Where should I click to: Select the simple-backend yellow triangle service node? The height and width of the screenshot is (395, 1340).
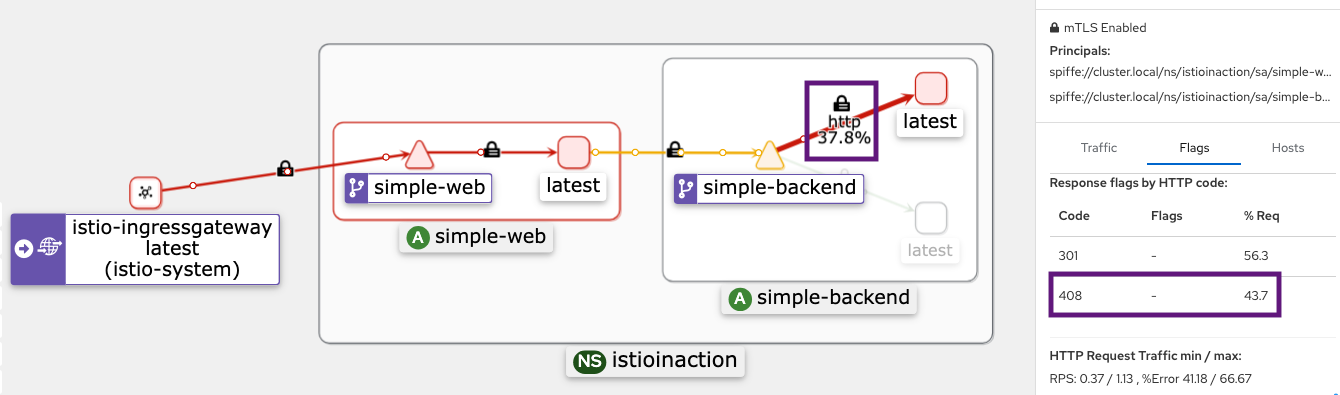click(x=768, y=155)
